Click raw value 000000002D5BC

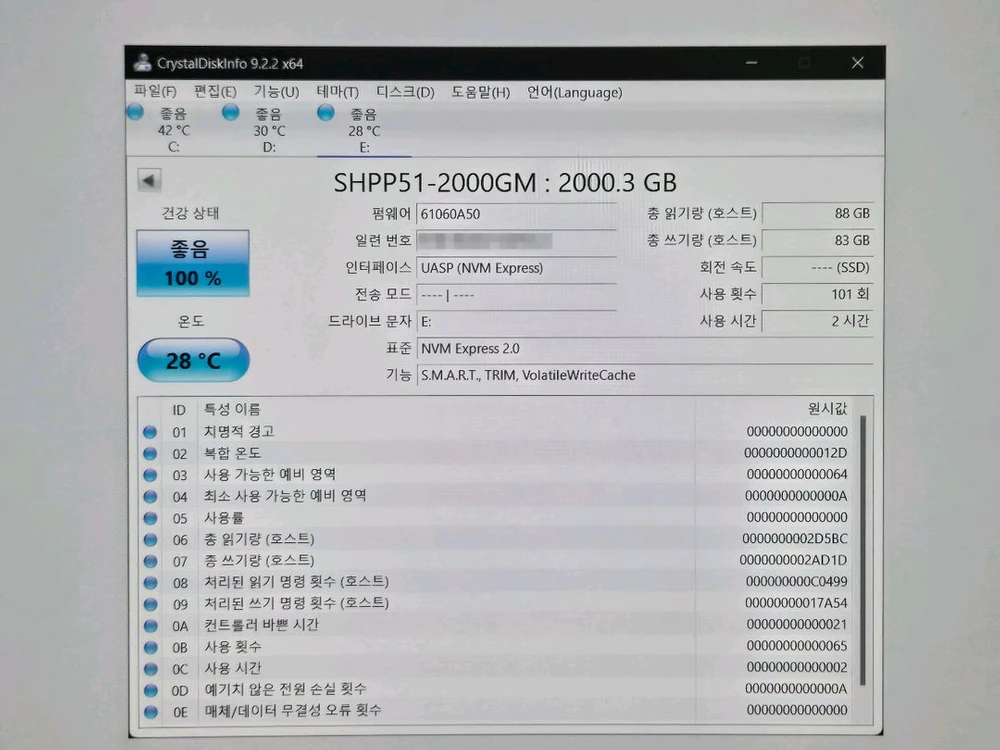tap(795, 539)
